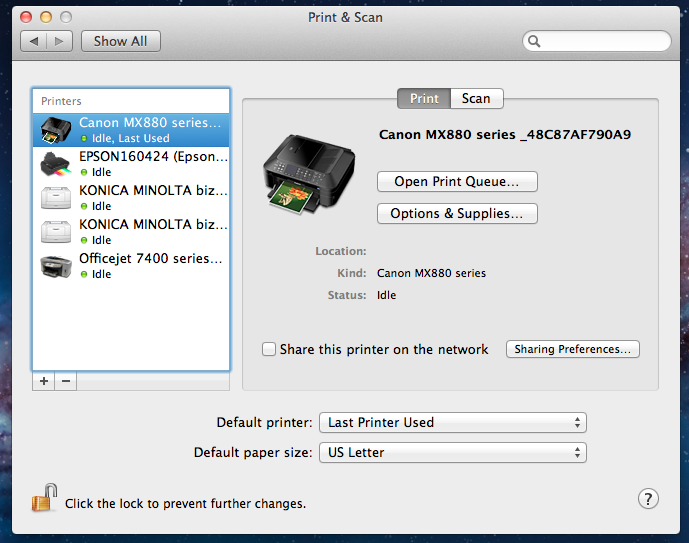This screenshot has width=689, height=543.
Task: Click the EPSON160424 printer icon
Action: pyautogui.click(x=56, y=164)
